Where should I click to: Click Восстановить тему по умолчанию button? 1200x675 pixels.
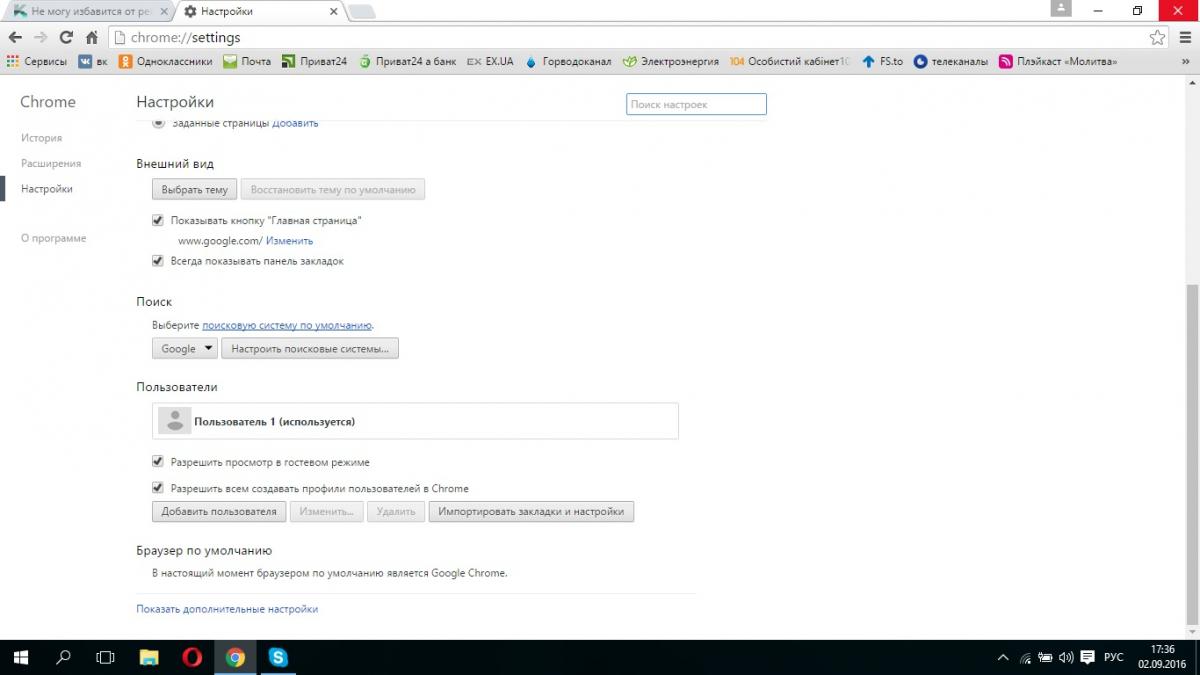click(333, 189)
